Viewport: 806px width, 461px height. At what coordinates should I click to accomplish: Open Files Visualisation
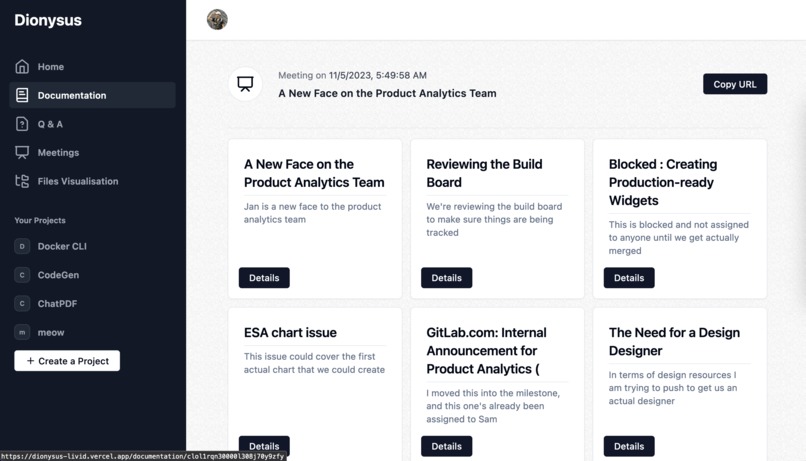click(93, 181)
